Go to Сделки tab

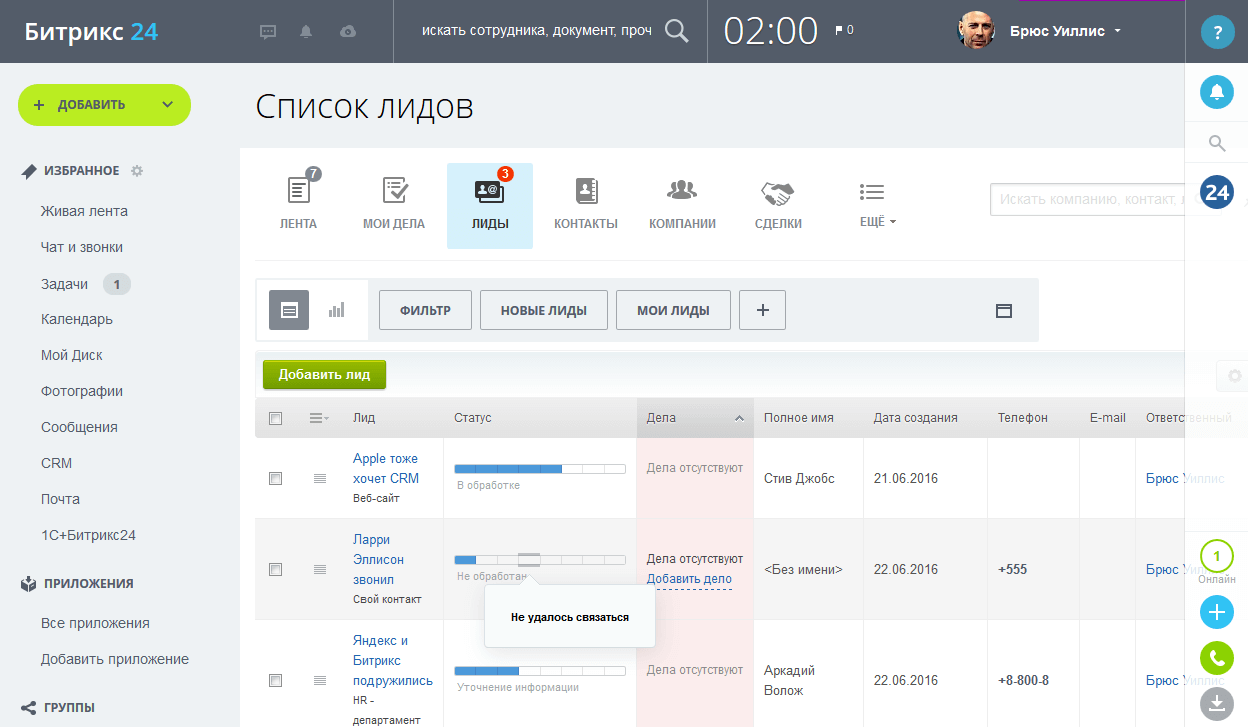pos(778,205)
